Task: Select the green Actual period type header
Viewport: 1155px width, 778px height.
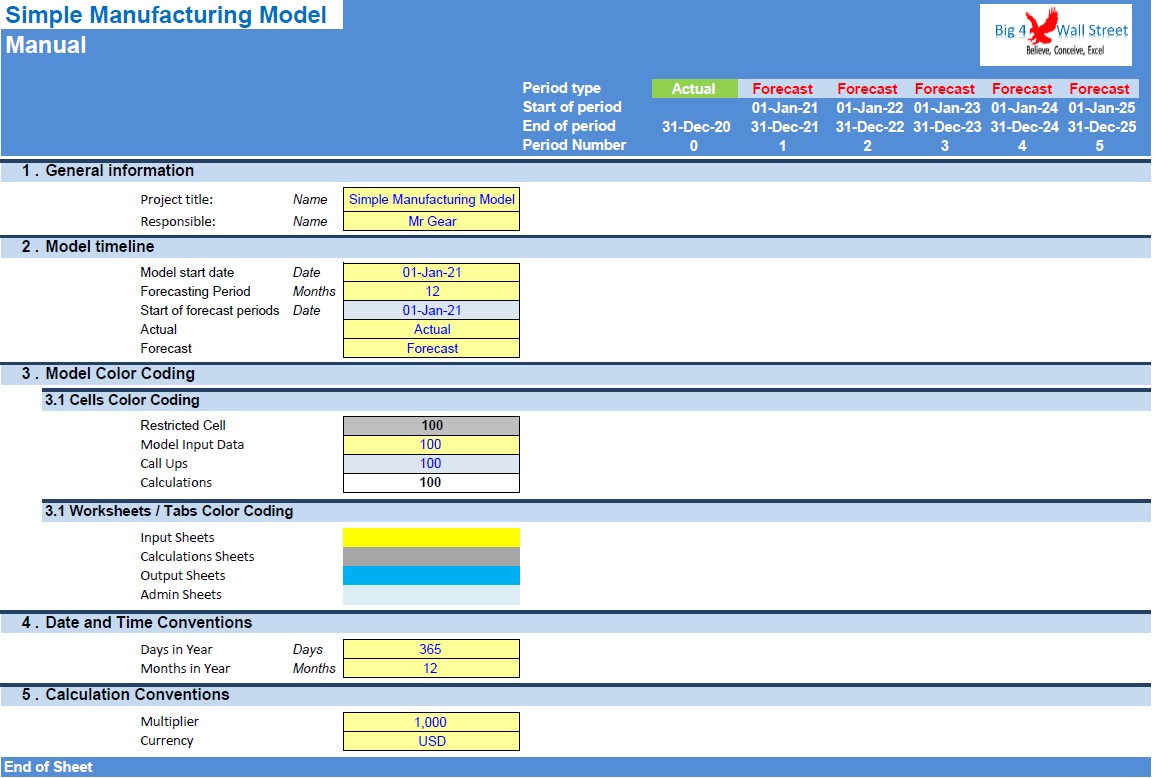Action: tap(695, 88)
